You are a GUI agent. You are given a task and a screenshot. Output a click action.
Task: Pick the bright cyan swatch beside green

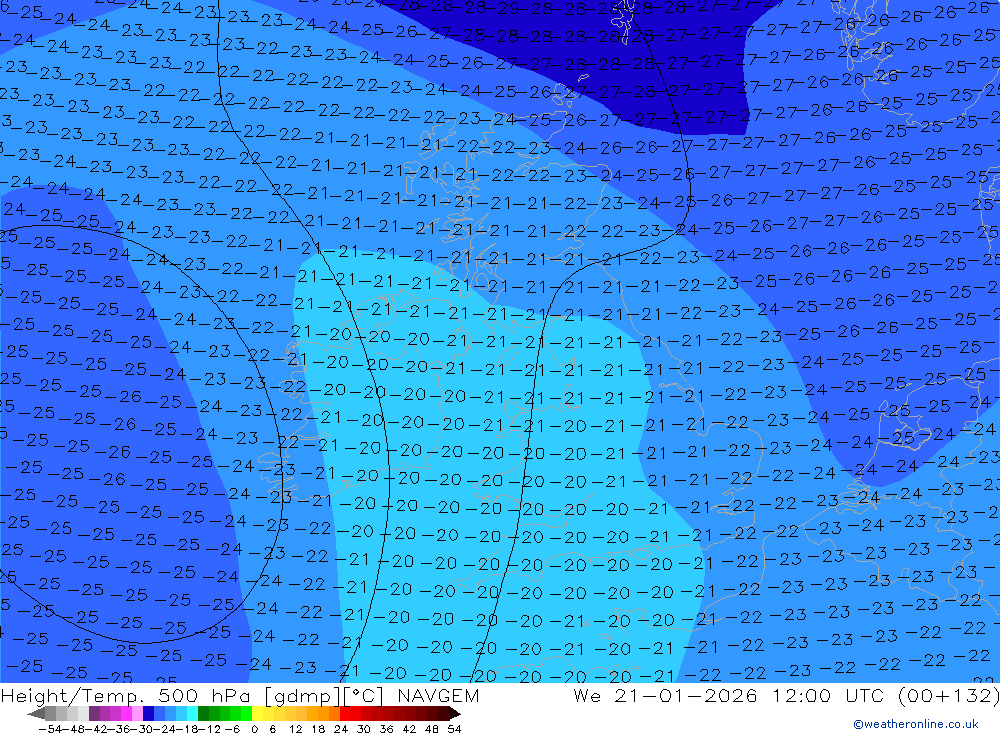pos(192,714)
